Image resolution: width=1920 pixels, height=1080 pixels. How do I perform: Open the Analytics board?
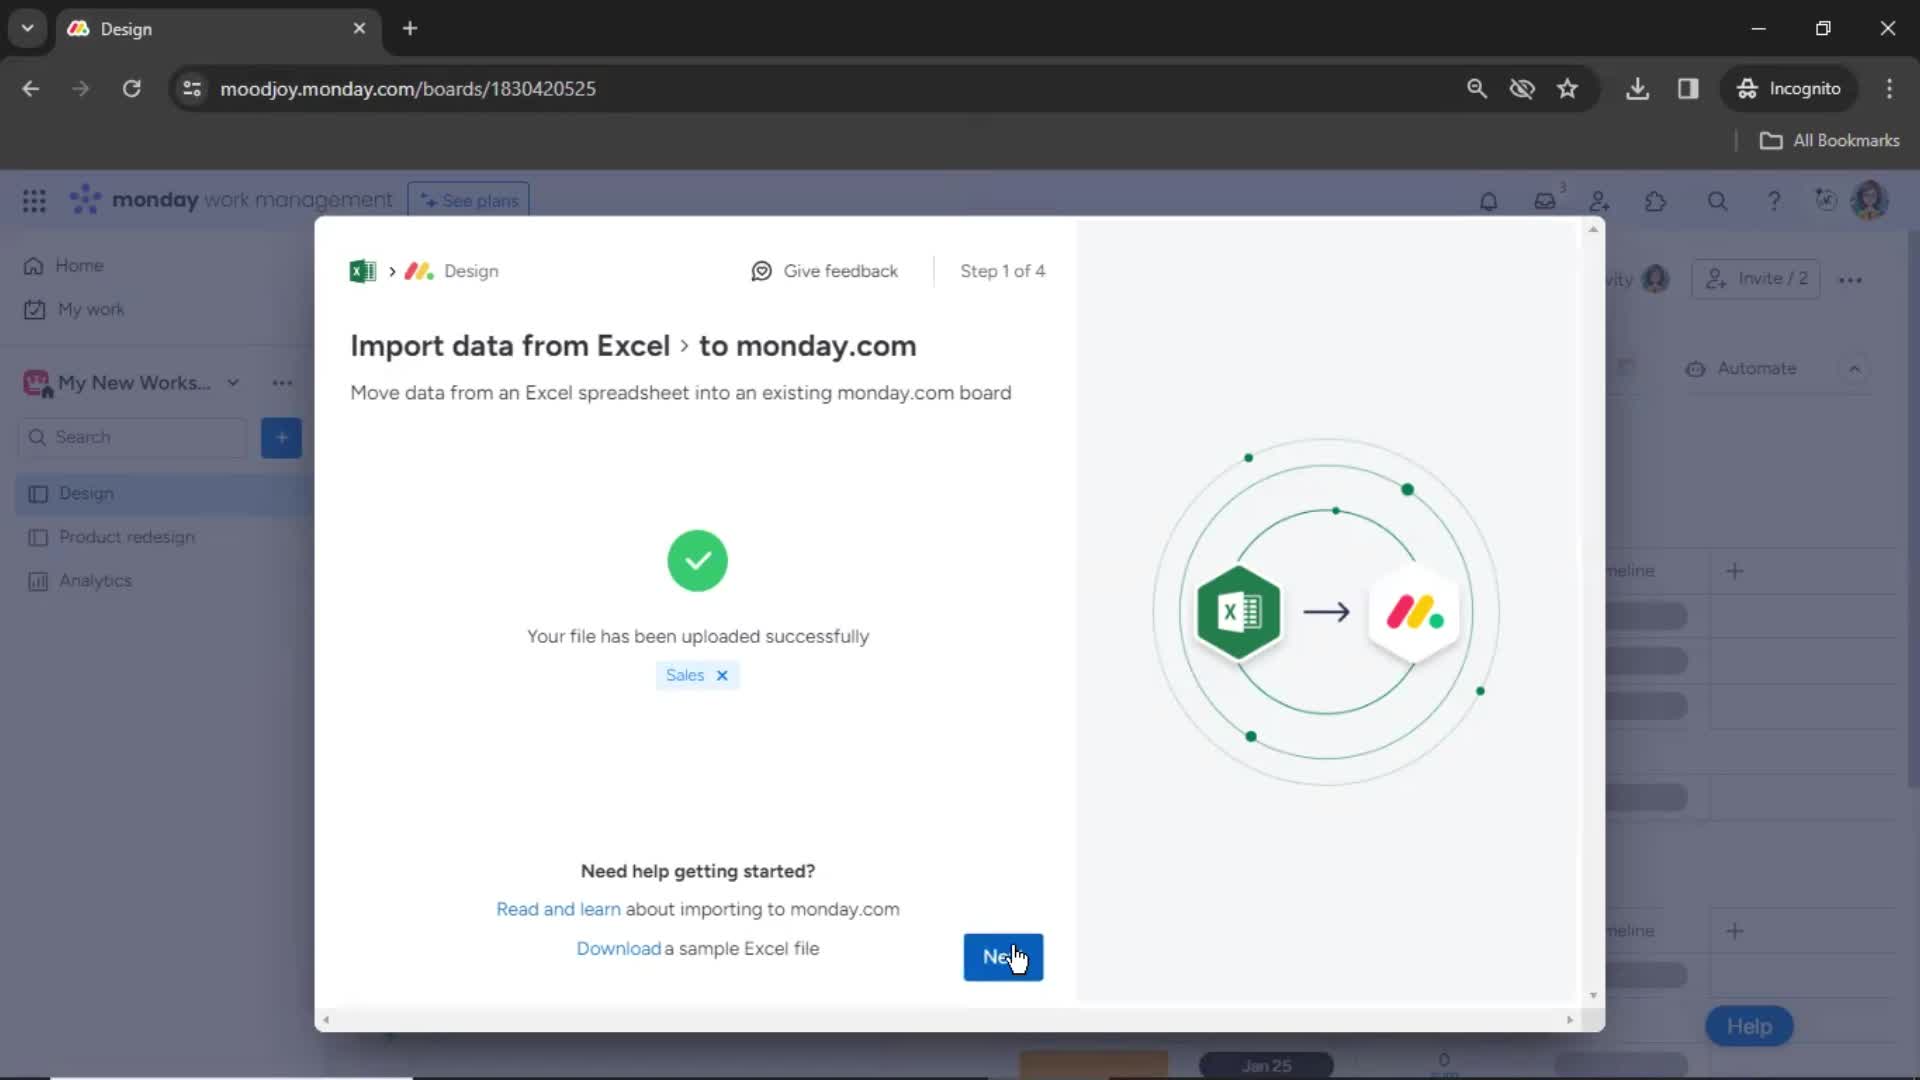(95, 580)
